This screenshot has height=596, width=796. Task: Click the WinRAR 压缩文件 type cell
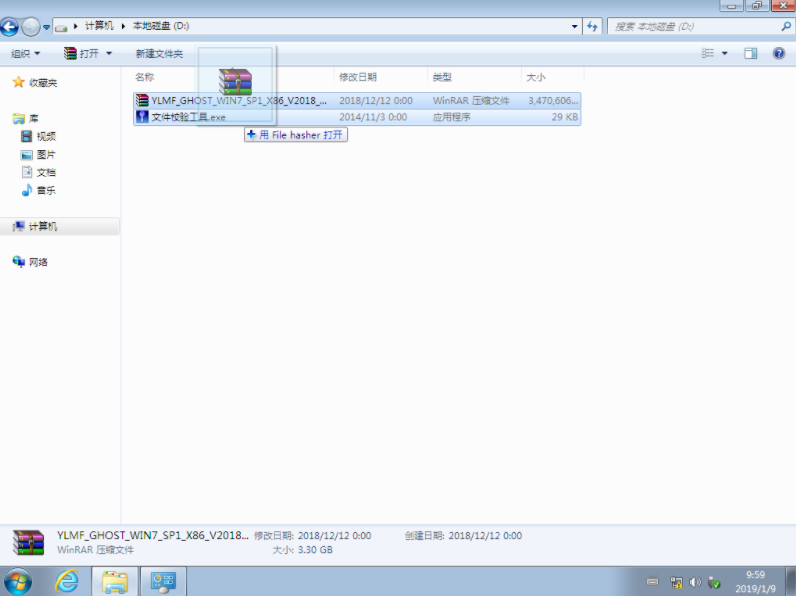(x=471, y=101)
